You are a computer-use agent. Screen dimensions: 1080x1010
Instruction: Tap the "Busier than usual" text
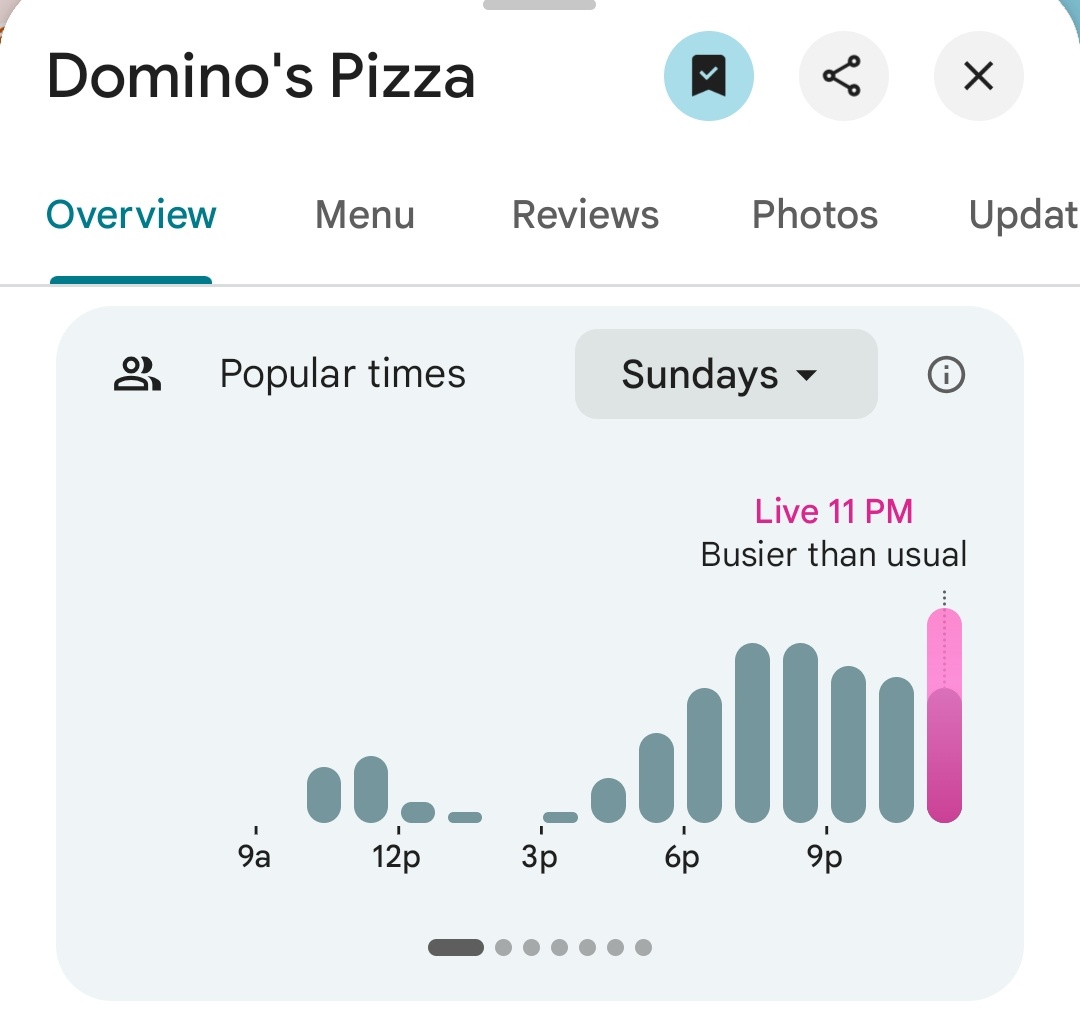pos(833,554)
